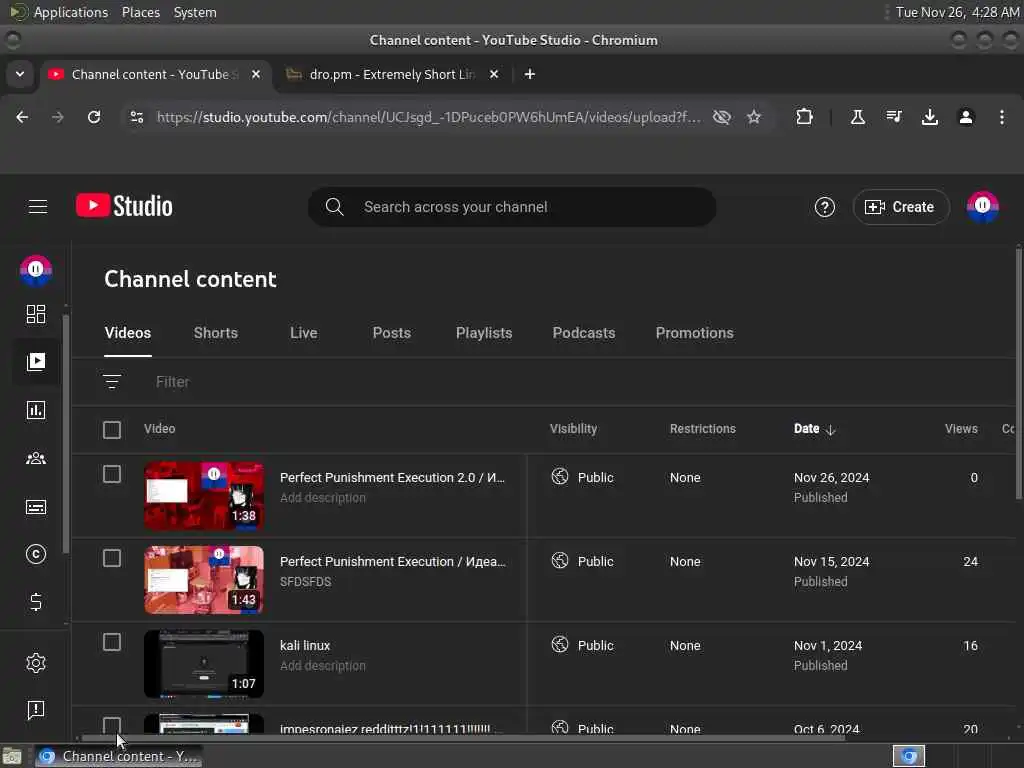This screenshot has height=768, width=1024.
Task: Click Add description under kali linux
Action: pyautogui.click(x=323, y=665)
